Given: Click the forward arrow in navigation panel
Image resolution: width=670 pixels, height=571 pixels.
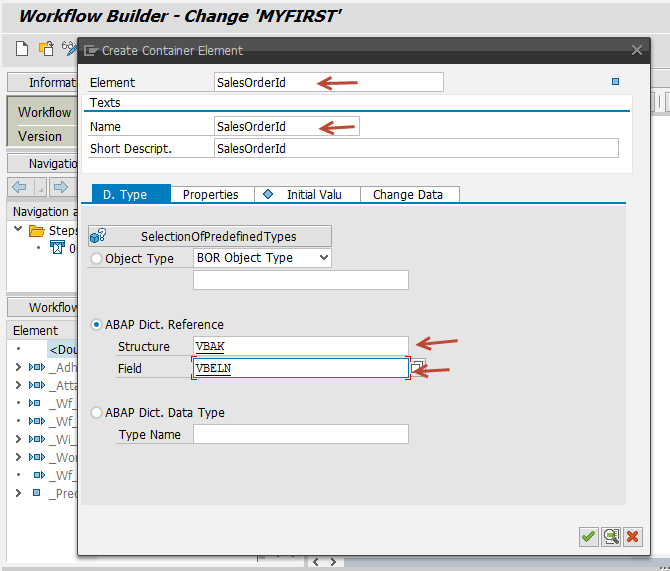Looking at the screenshot, I should tap(60, 187).
